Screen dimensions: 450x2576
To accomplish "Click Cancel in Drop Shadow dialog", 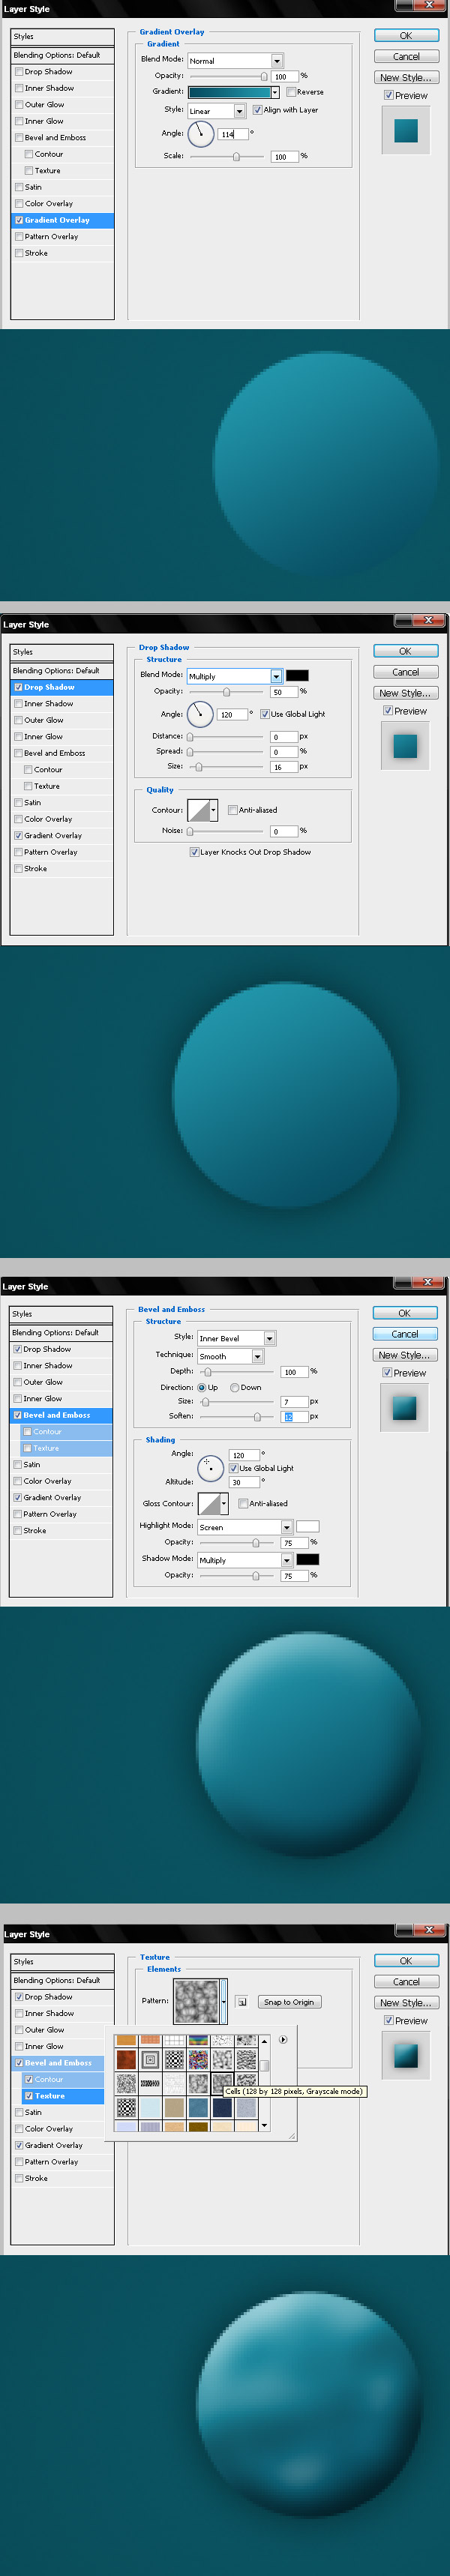I will [x=405, y=672].
